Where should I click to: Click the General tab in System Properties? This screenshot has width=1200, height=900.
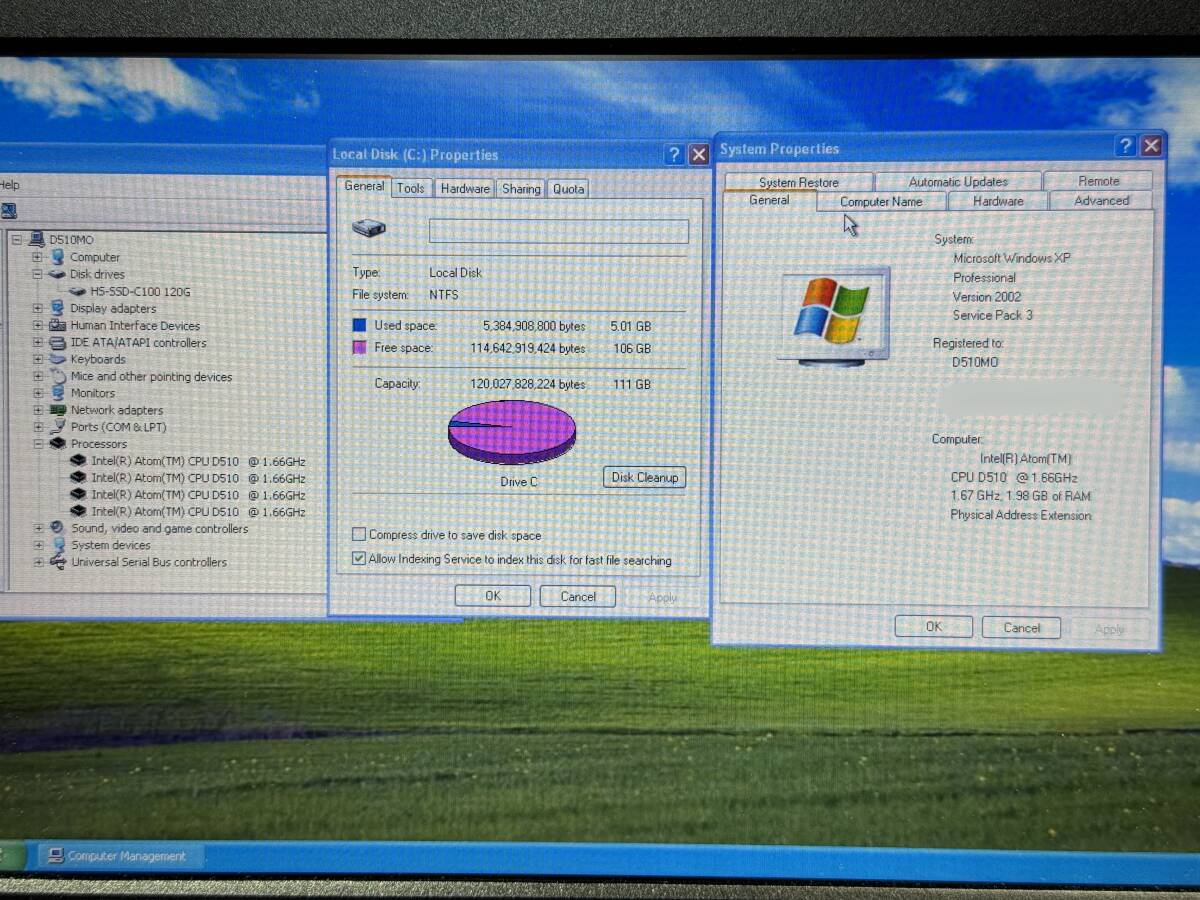pos(769,200)
